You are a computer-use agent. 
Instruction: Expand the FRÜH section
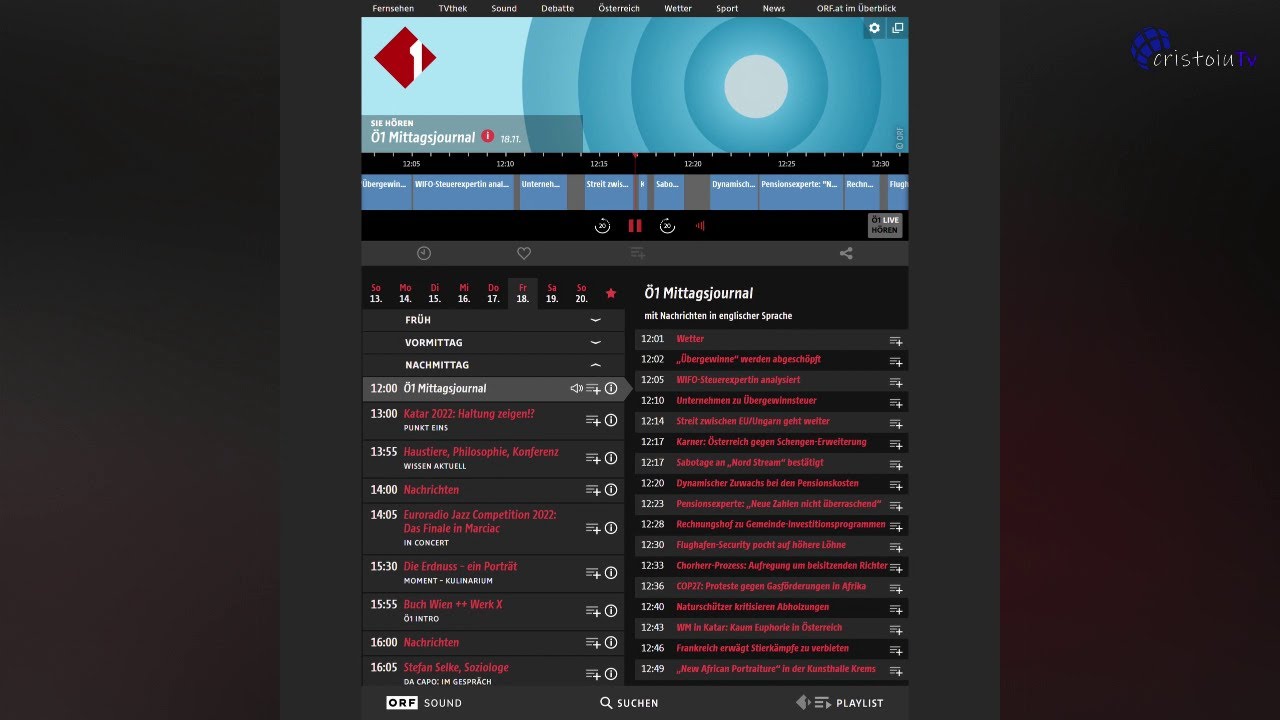click(x=493, y=320)
